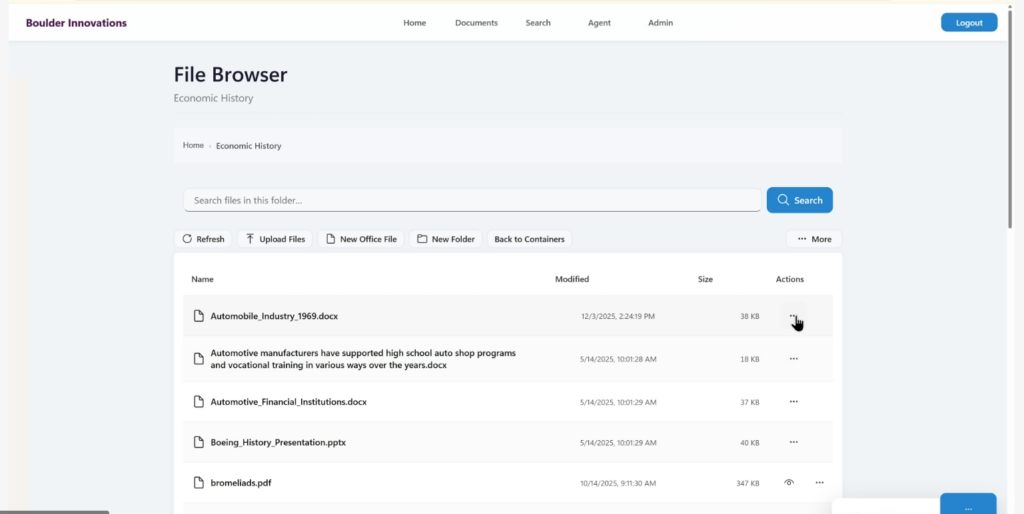The width and height of the screenshot is (1024, 514).
Task: Click the magnifier icon in the Search button
Action: 783,200
